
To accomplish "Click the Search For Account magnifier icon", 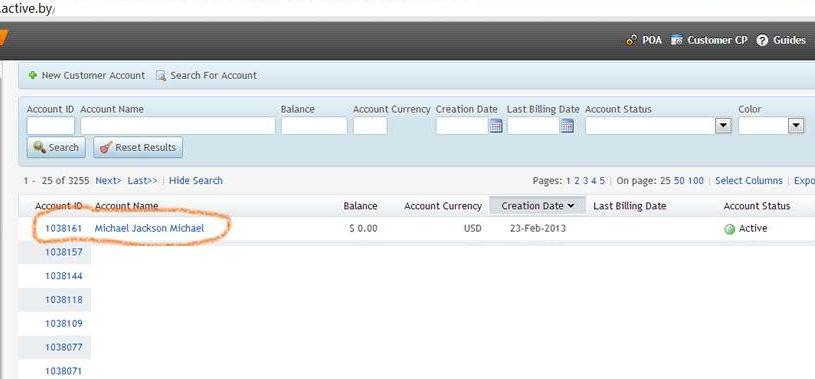I will 161,76.
